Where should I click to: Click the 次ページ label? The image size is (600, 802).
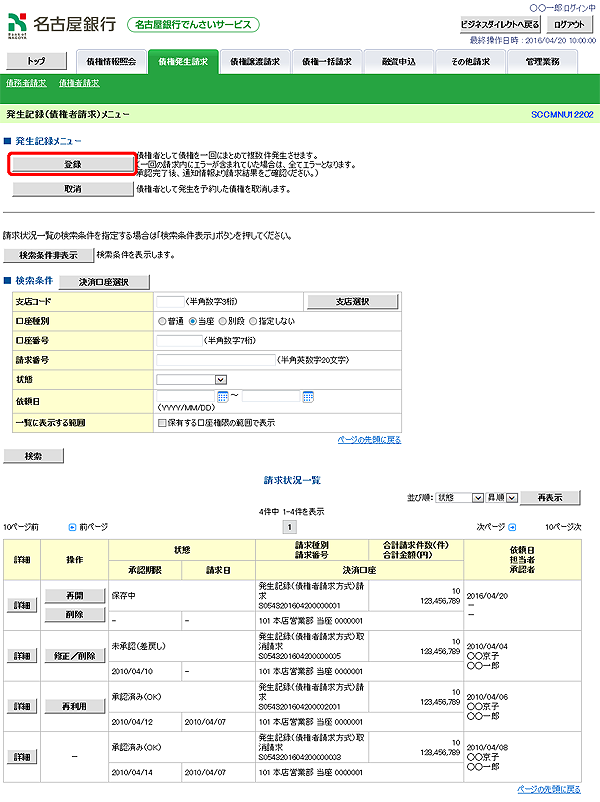491,527
